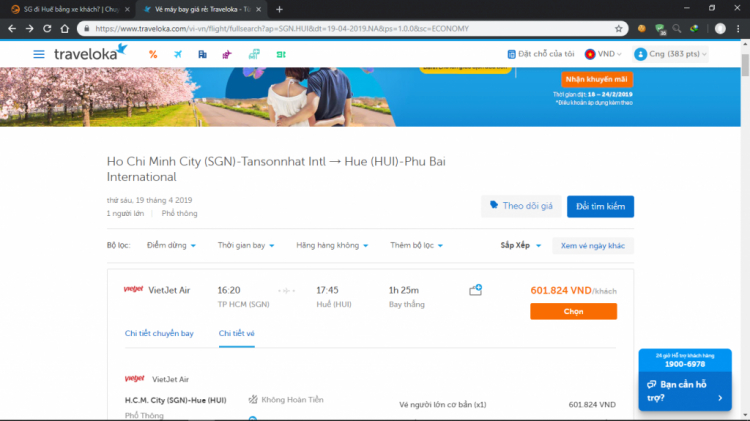Open Chrome three-dot menu
The width and height of the screenshot is (750, 421).
coord(738,29)
